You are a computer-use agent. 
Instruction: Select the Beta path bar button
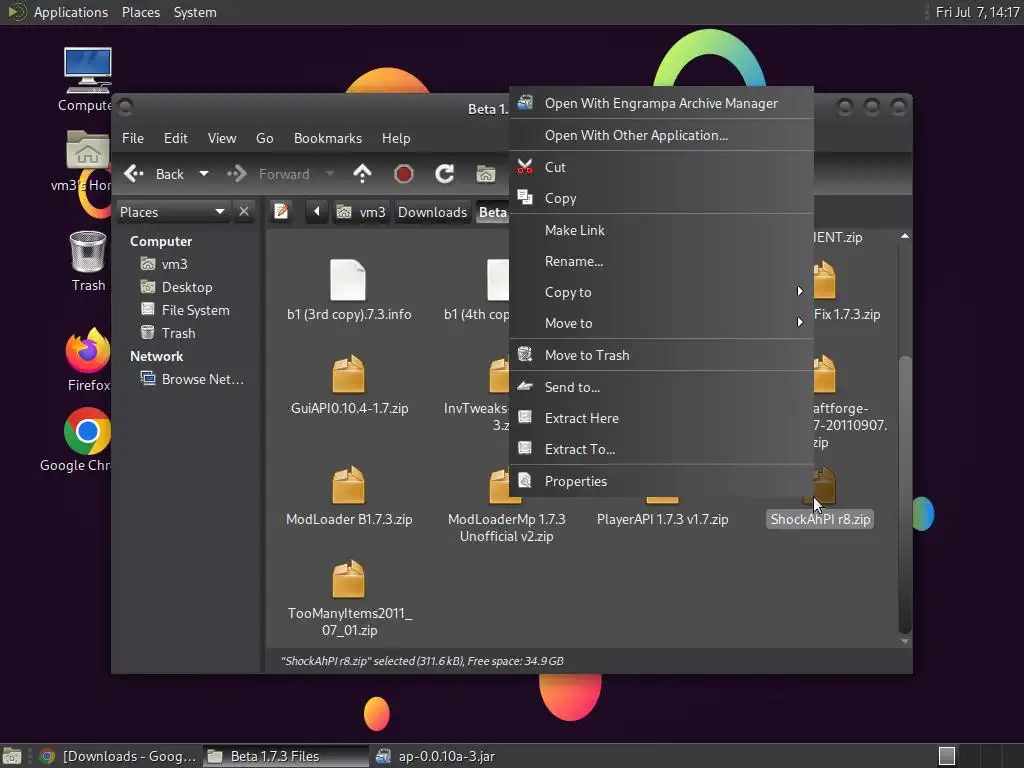point(492,212)
